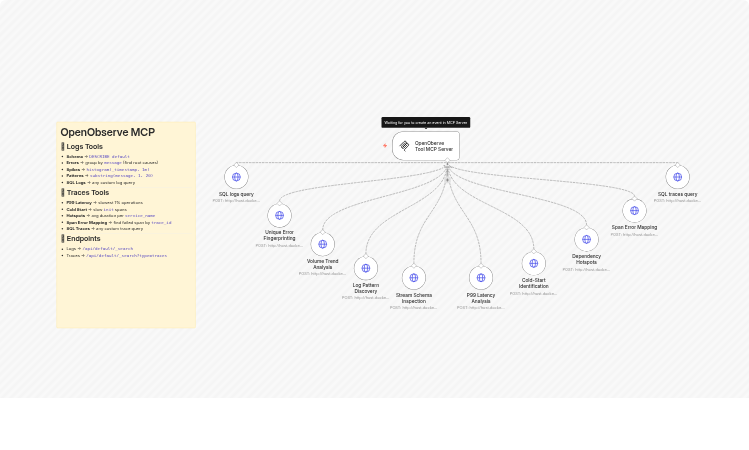Click the "P99 Latency Analysis" node label

481,298
